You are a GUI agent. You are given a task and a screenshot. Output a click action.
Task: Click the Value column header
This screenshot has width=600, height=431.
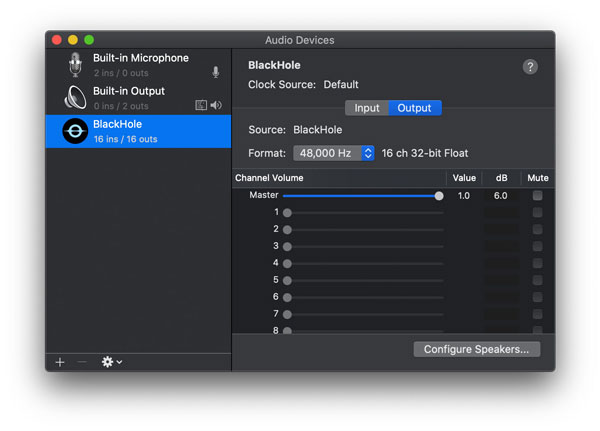click(x=464, y=178)
